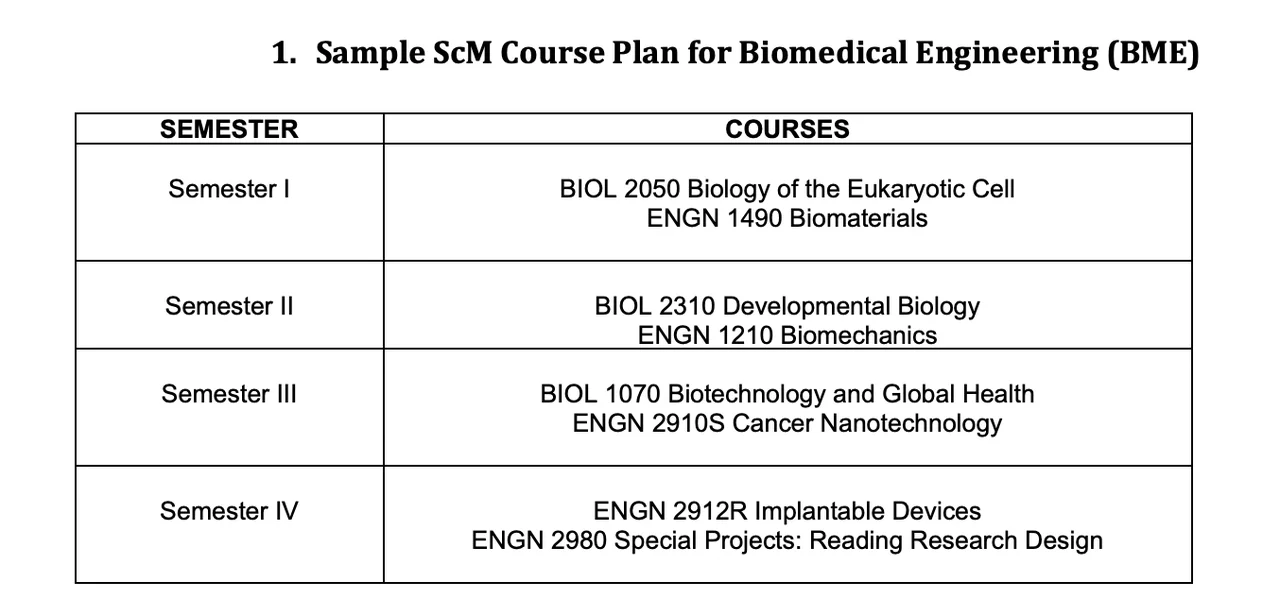Click the SEMESTER column header

coord(229,129)
